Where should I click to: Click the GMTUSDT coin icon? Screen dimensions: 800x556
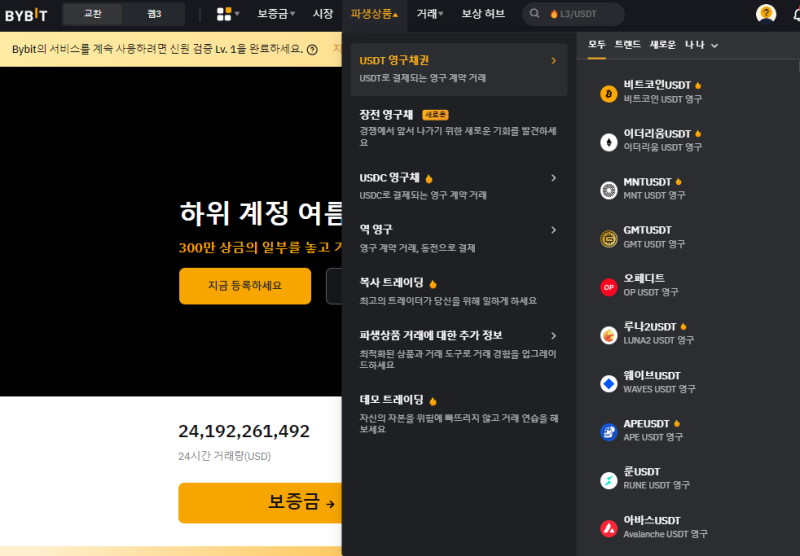coord(609,239)
